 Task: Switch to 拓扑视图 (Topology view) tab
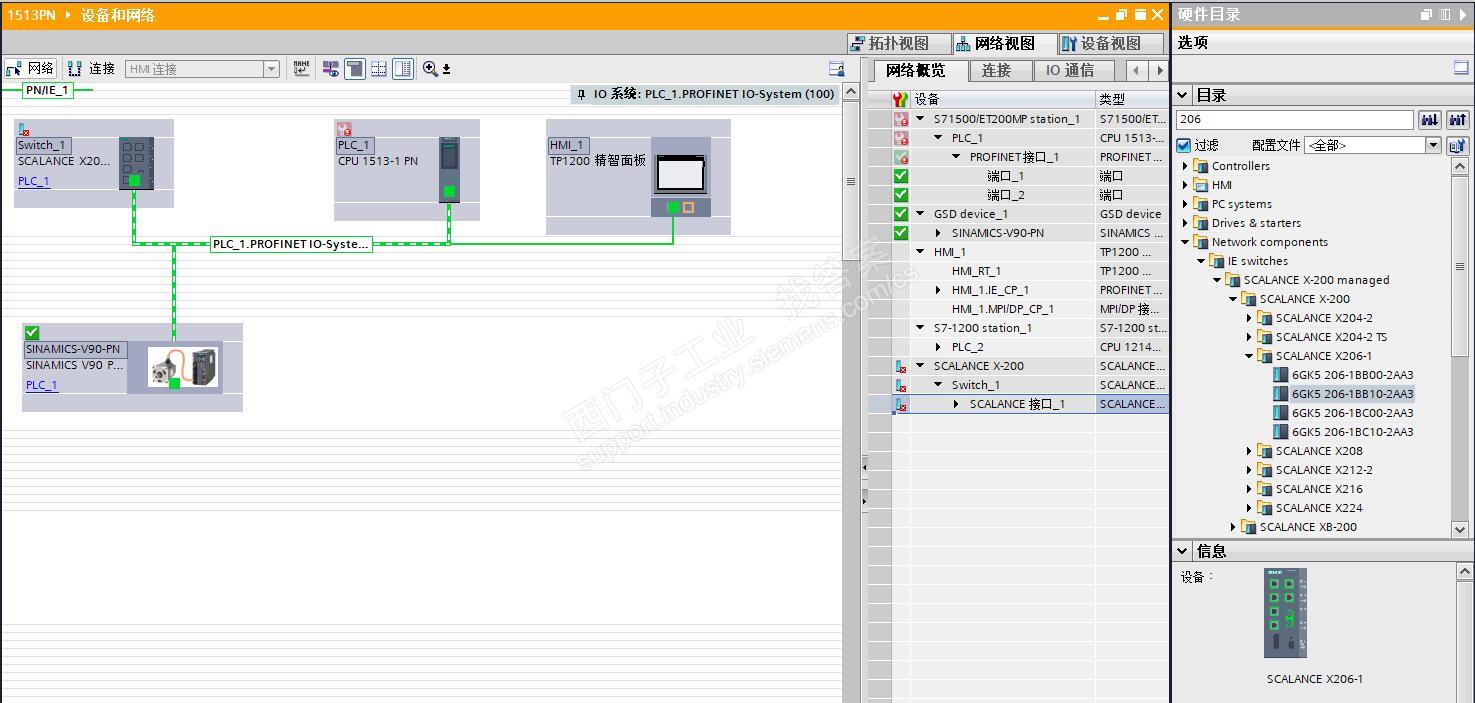(x=897, y=43)
